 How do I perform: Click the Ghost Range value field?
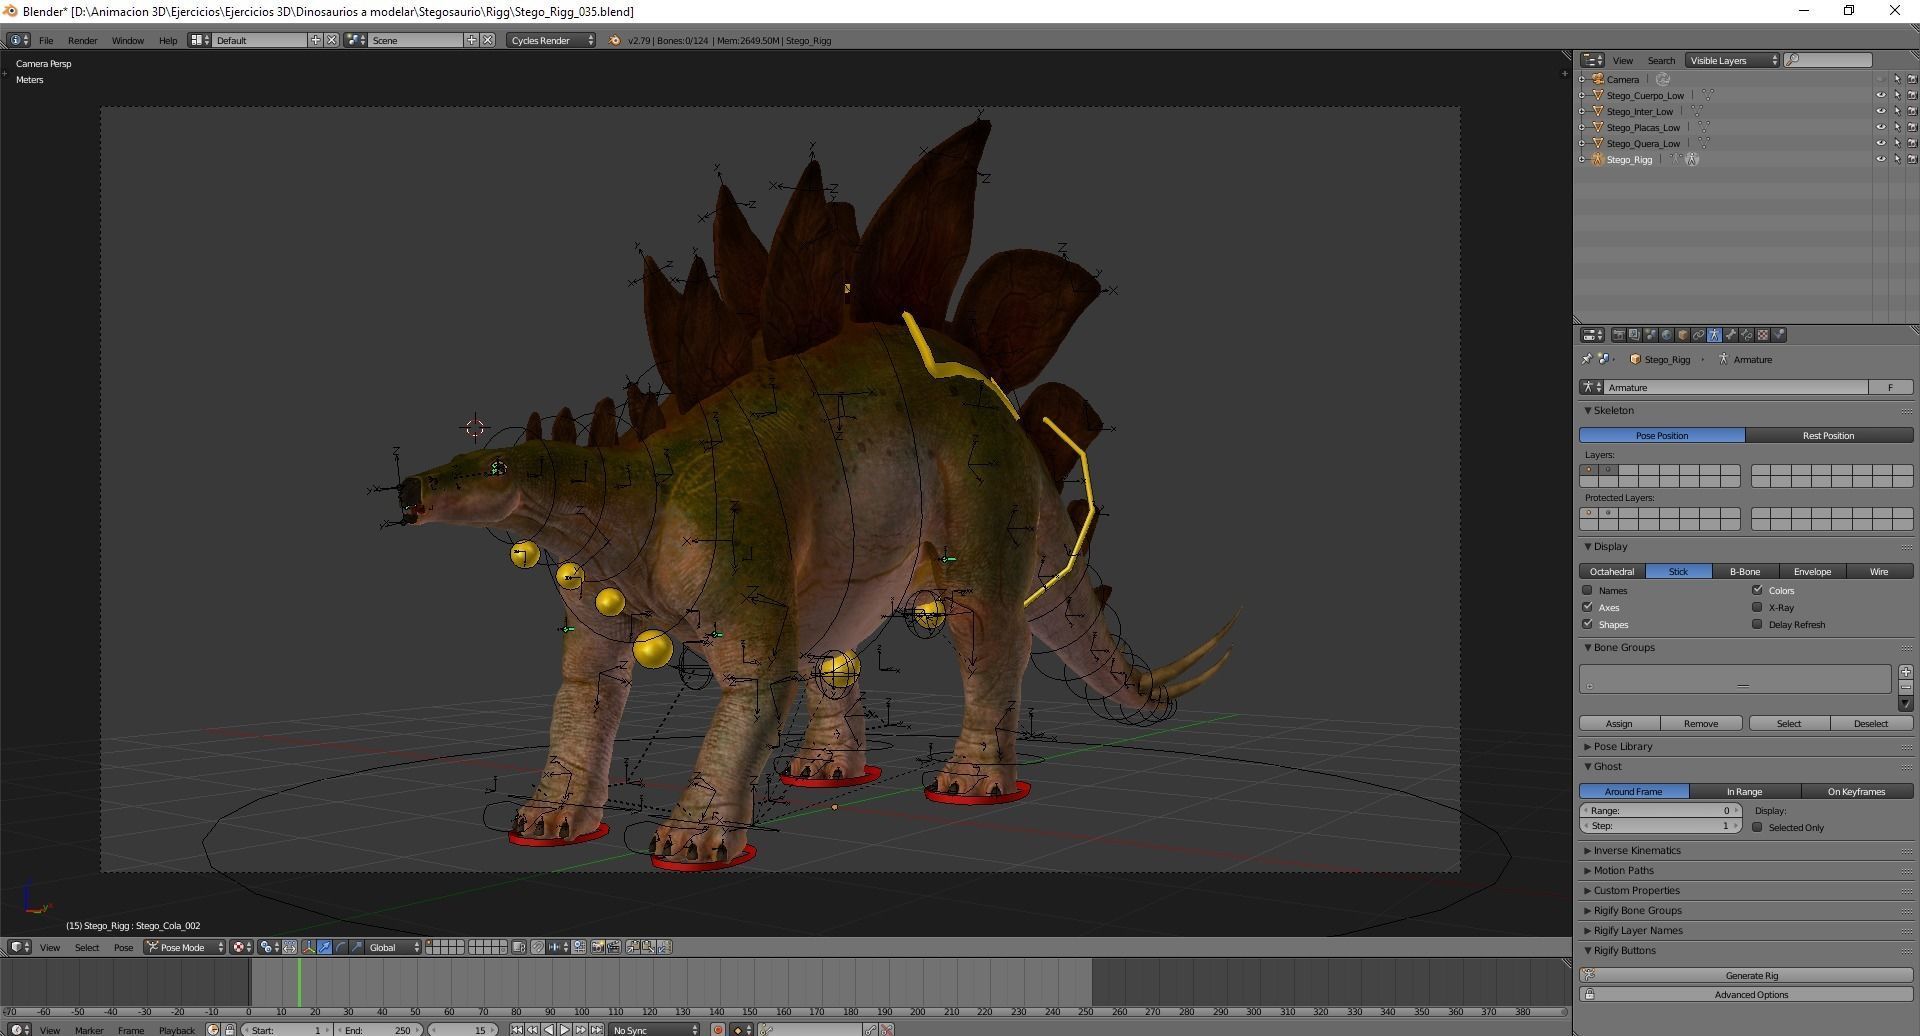1660,811
